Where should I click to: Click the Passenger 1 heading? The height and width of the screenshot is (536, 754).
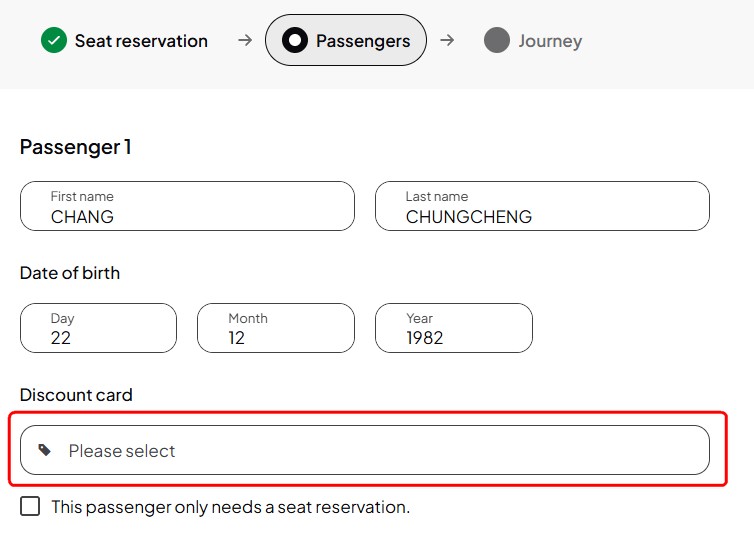coord(75,147)
